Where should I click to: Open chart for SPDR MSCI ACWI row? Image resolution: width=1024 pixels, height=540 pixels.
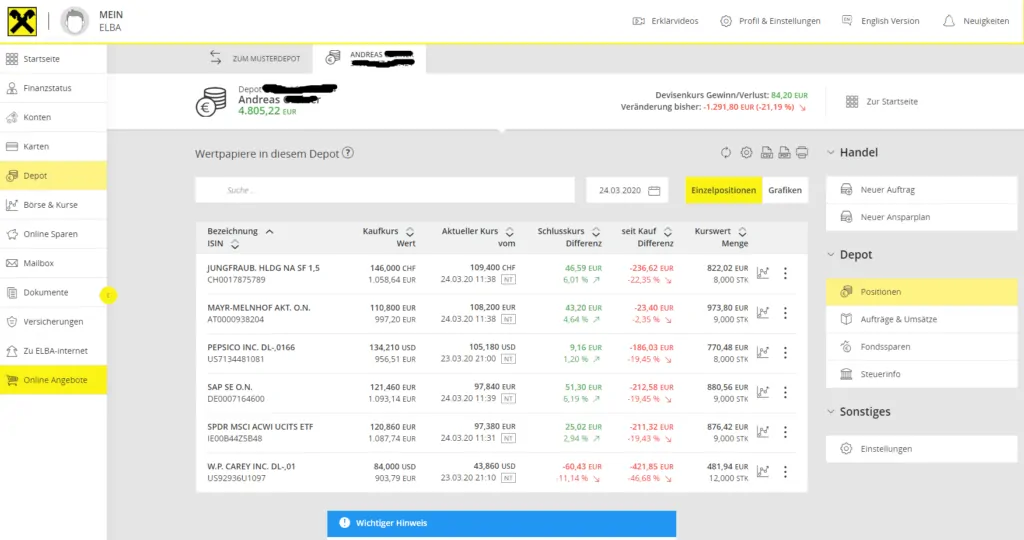pos(763,432)
